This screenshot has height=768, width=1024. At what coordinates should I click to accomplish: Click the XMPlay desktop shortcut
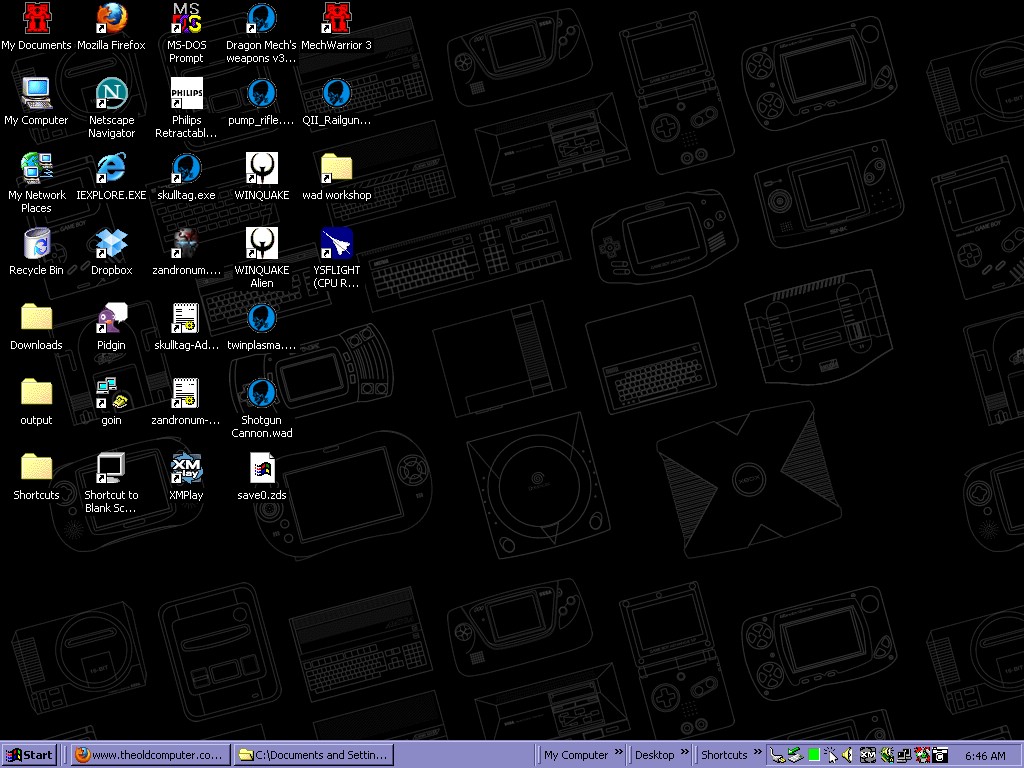(186, 469)
